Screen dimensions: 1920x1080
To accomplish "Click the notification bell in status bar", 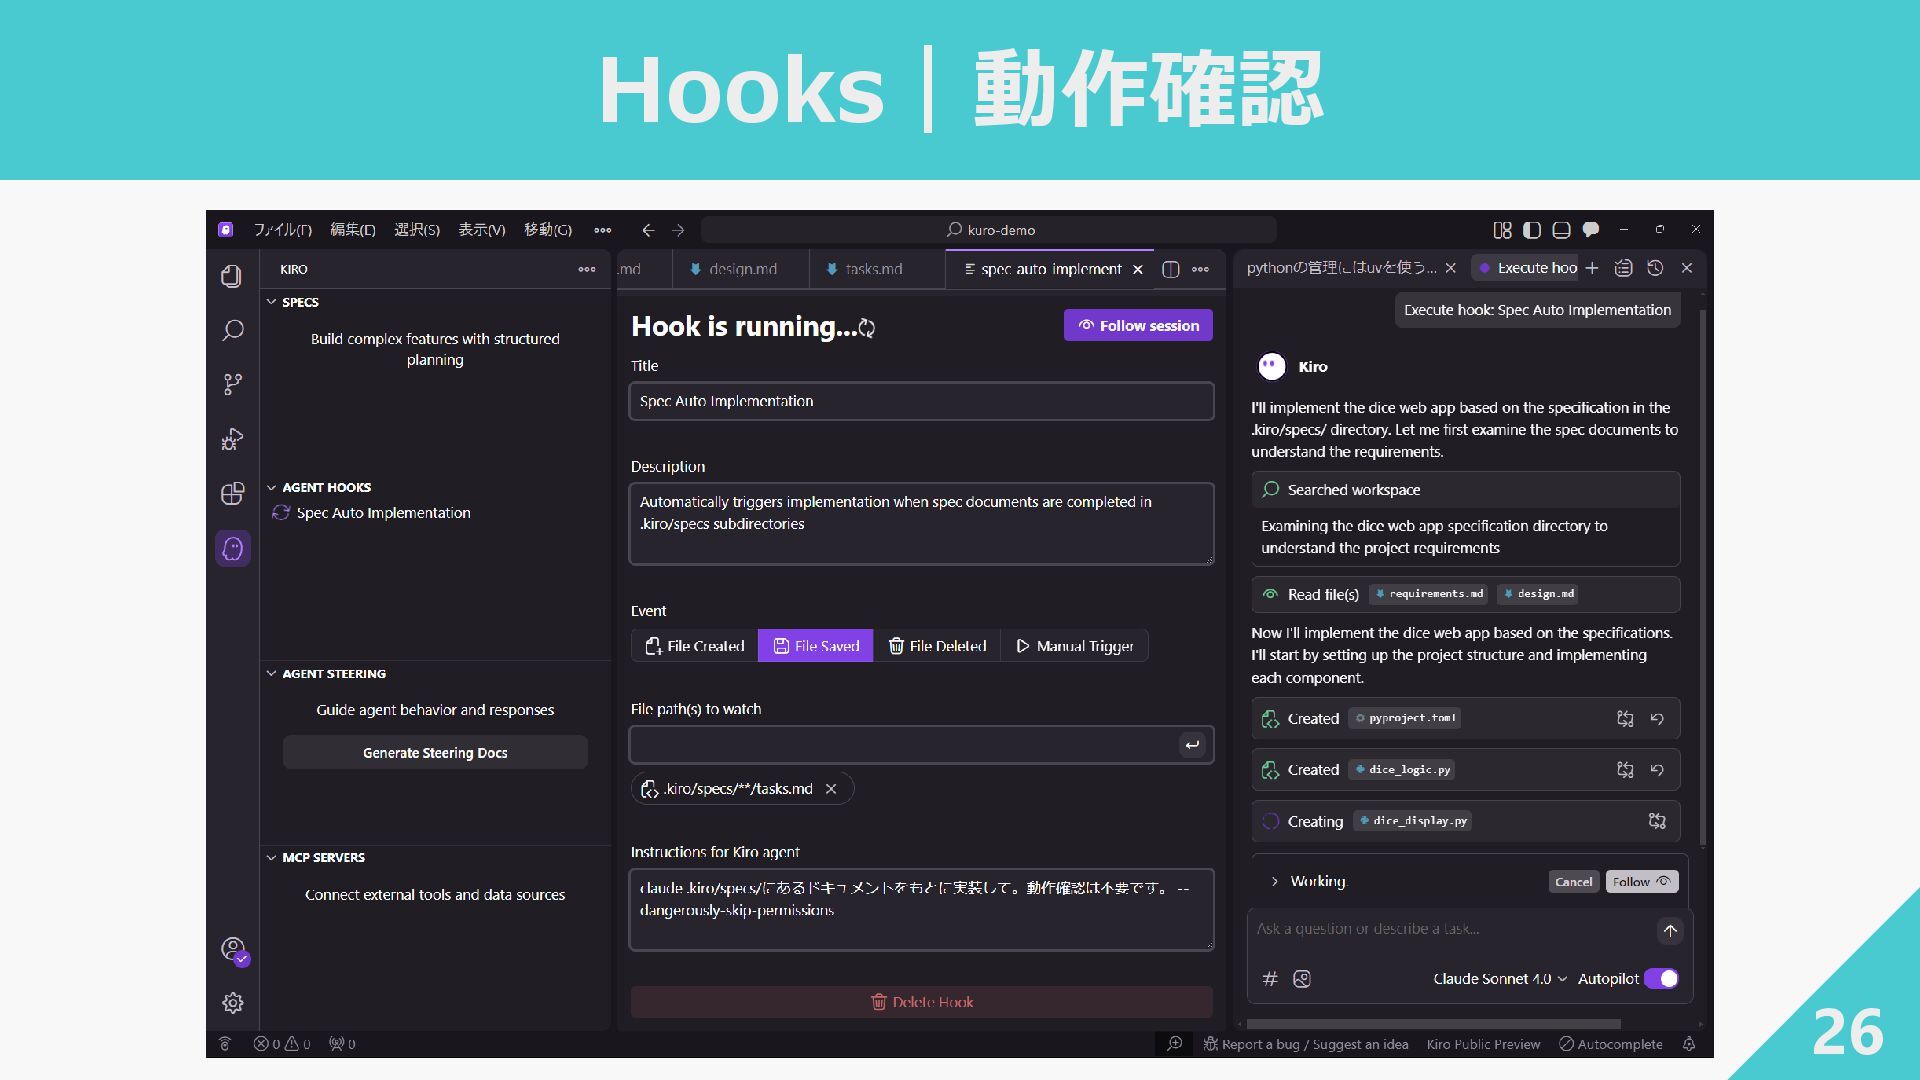I will [1689, 1044].
